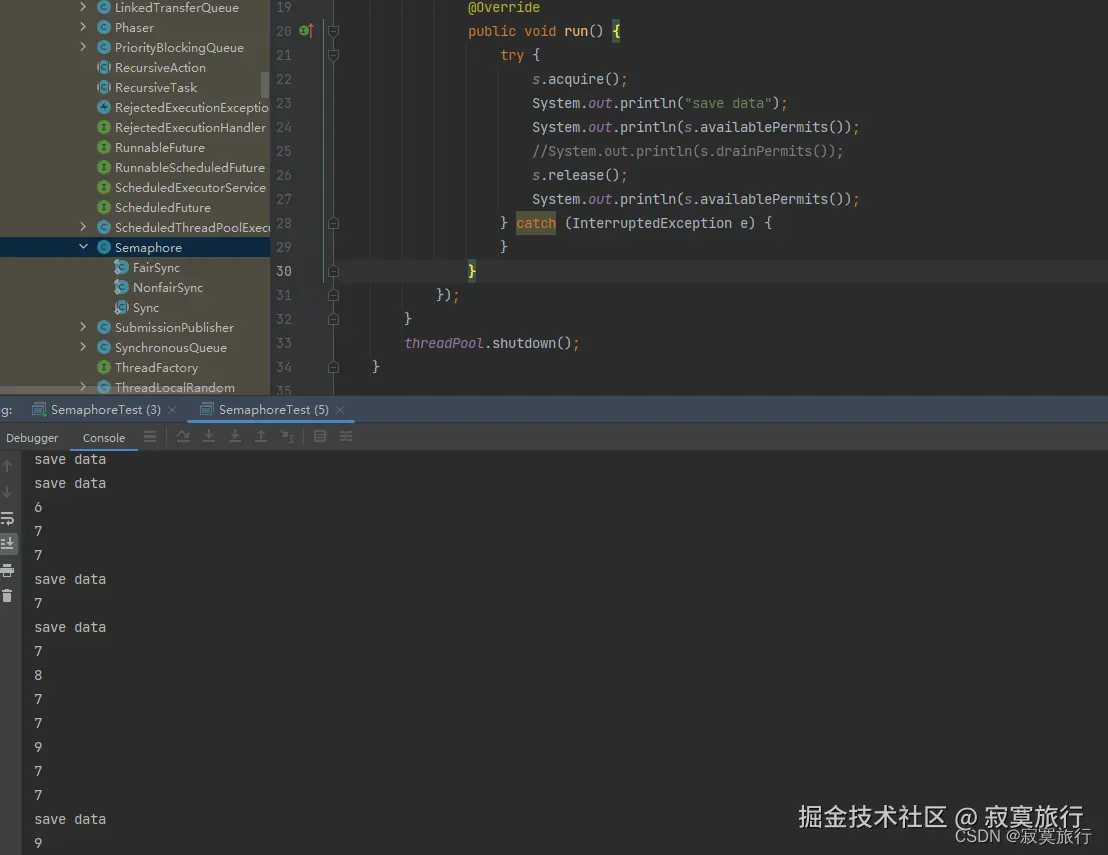
Task: Click the Step Out debugger icon
Action: (x=261, y=437)
